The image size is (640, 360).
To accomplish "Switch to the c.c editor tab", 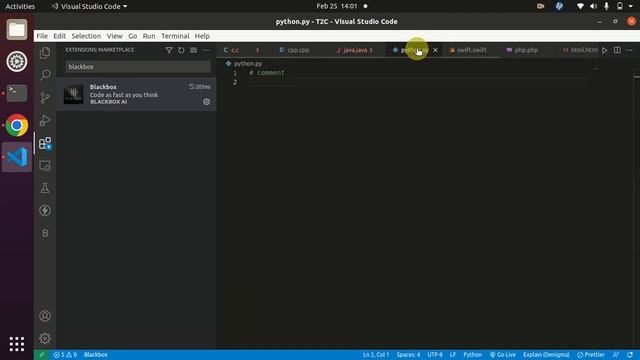I will (244, 50).
